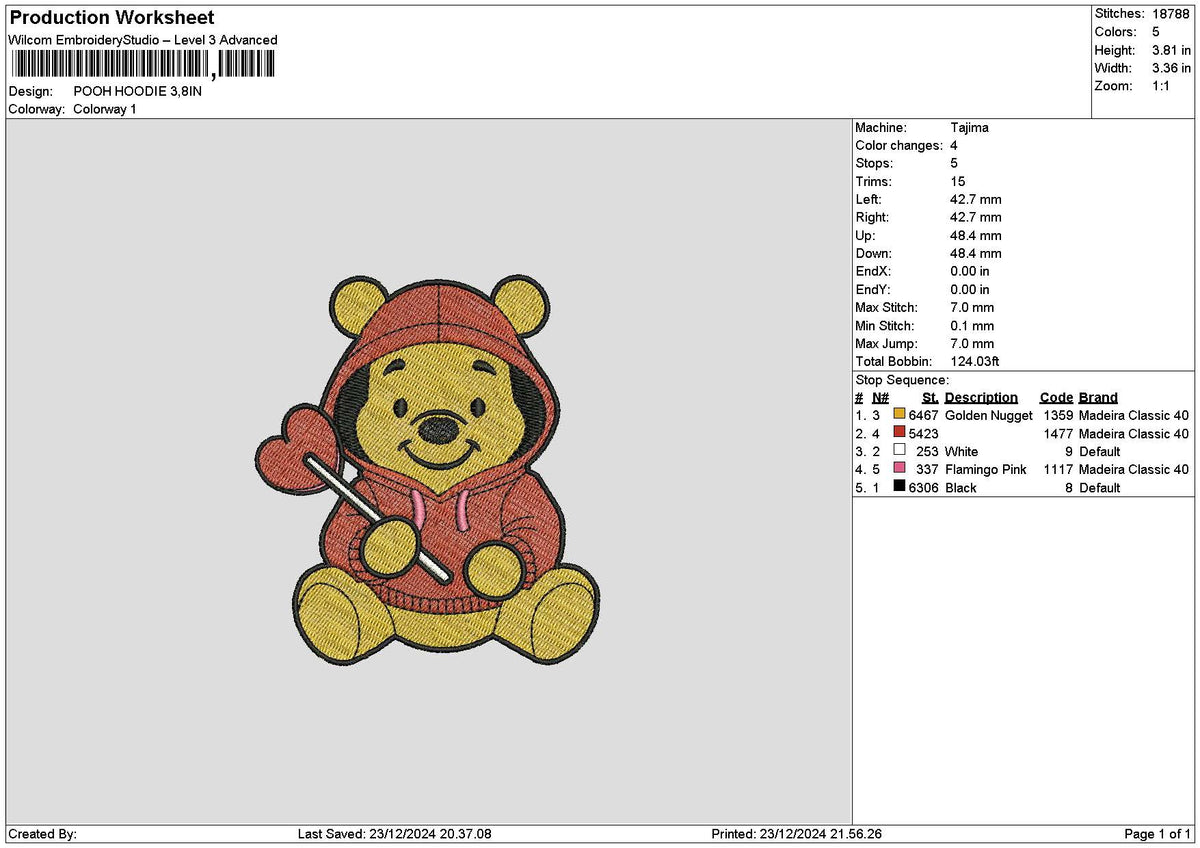Select the 'Last Saved: 23/12/2024 20.37.08' text
Screen dimensions: 1200x848
(395, 834)
